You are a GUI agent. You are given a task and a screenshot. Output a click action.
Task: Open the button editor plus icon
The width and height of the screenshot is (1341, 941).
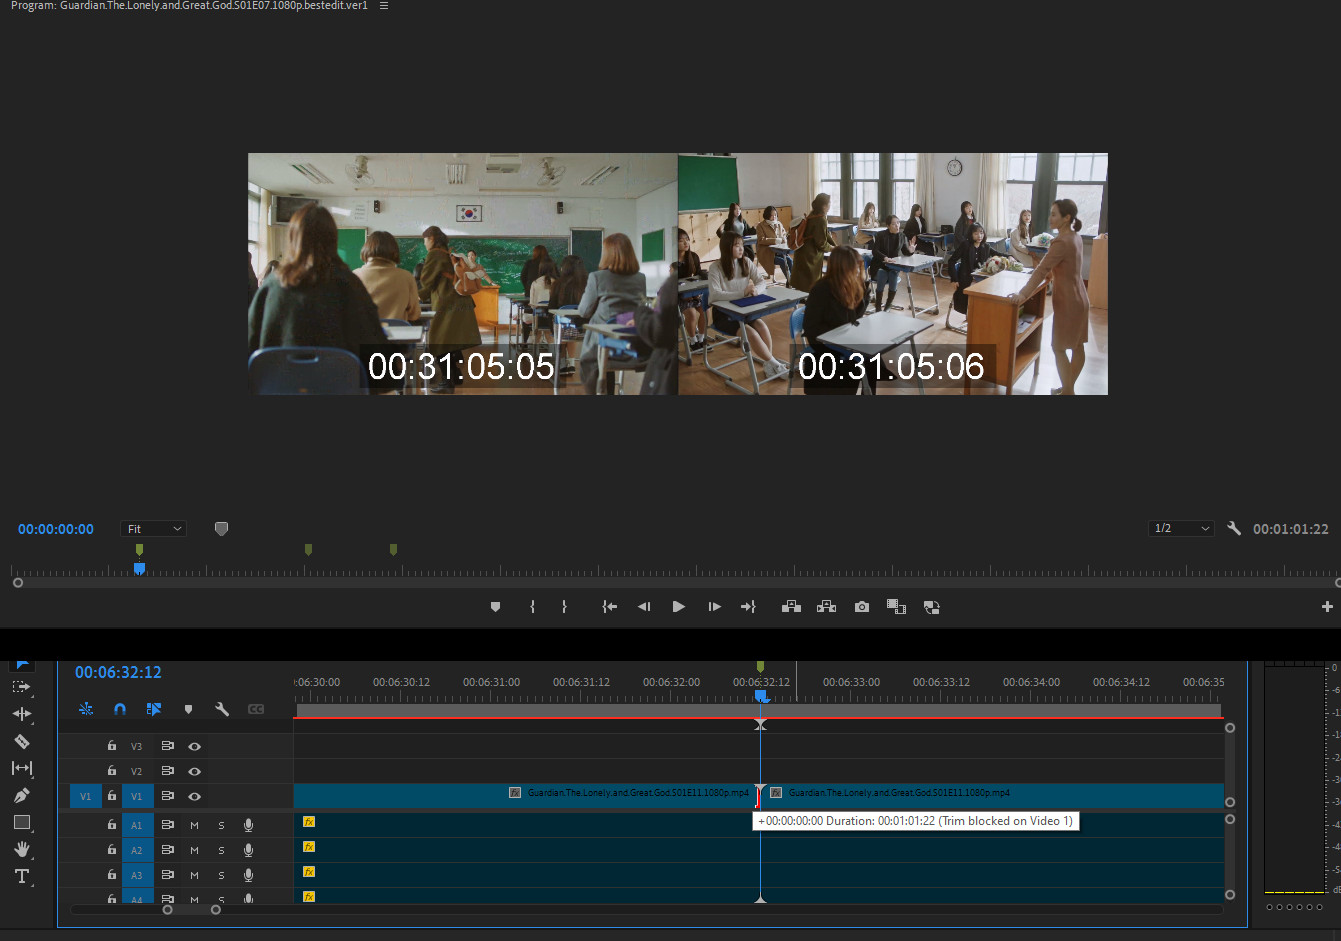coord(1327,607)
